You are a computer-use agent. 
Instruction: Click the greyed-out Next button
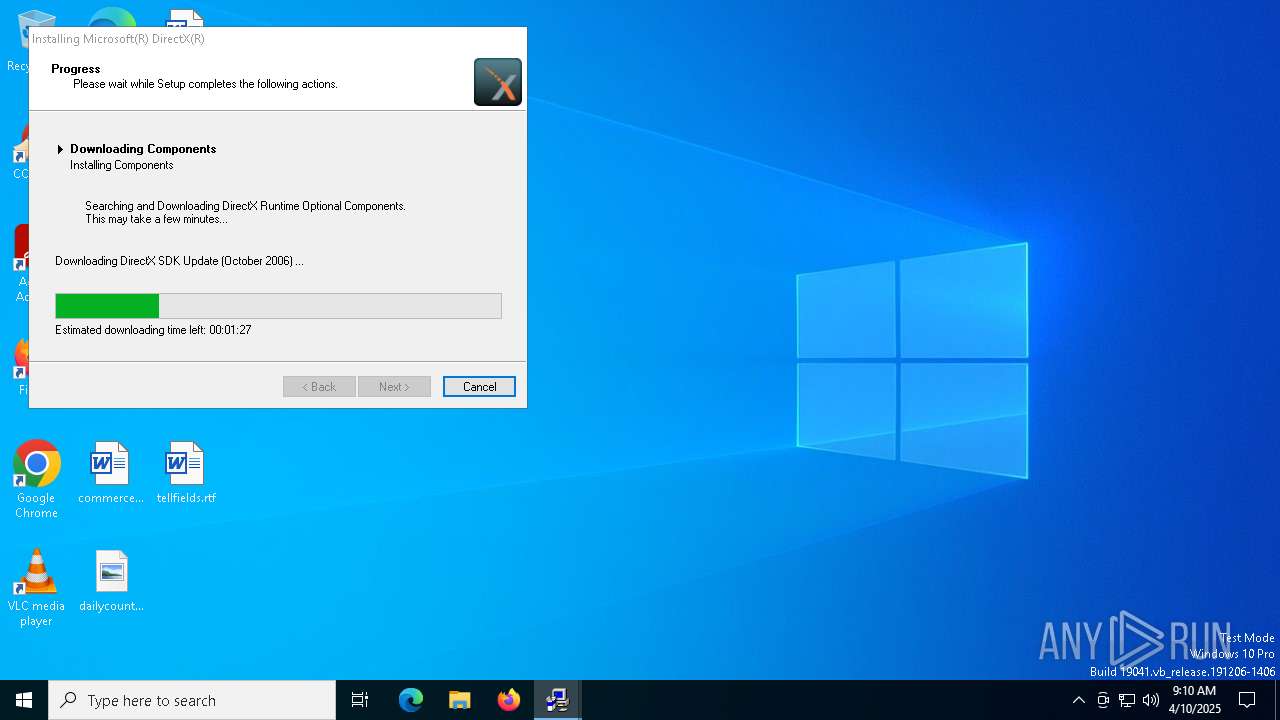pos(394,387)
